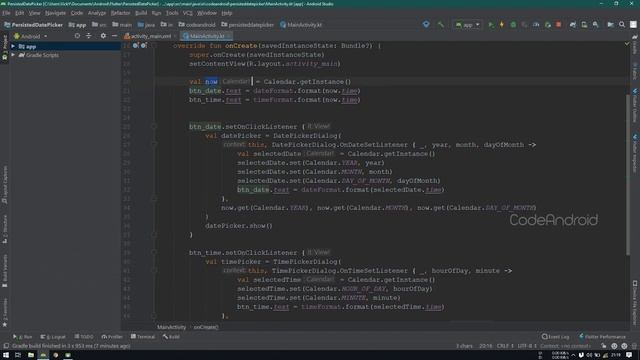Open the Android project view dropdown

point(31,36)
